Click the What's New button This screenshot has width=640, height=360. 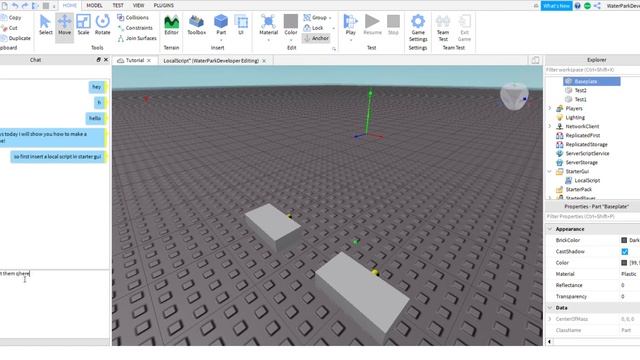556,6
